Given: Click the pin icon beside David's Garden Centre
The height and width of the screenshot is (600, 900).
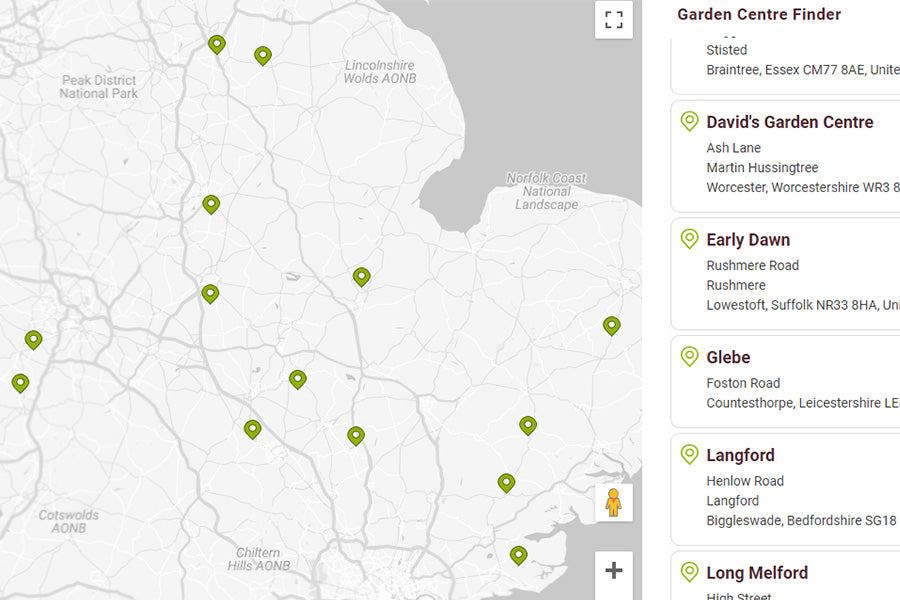Looking at the screenshot, I should [689, 122].
